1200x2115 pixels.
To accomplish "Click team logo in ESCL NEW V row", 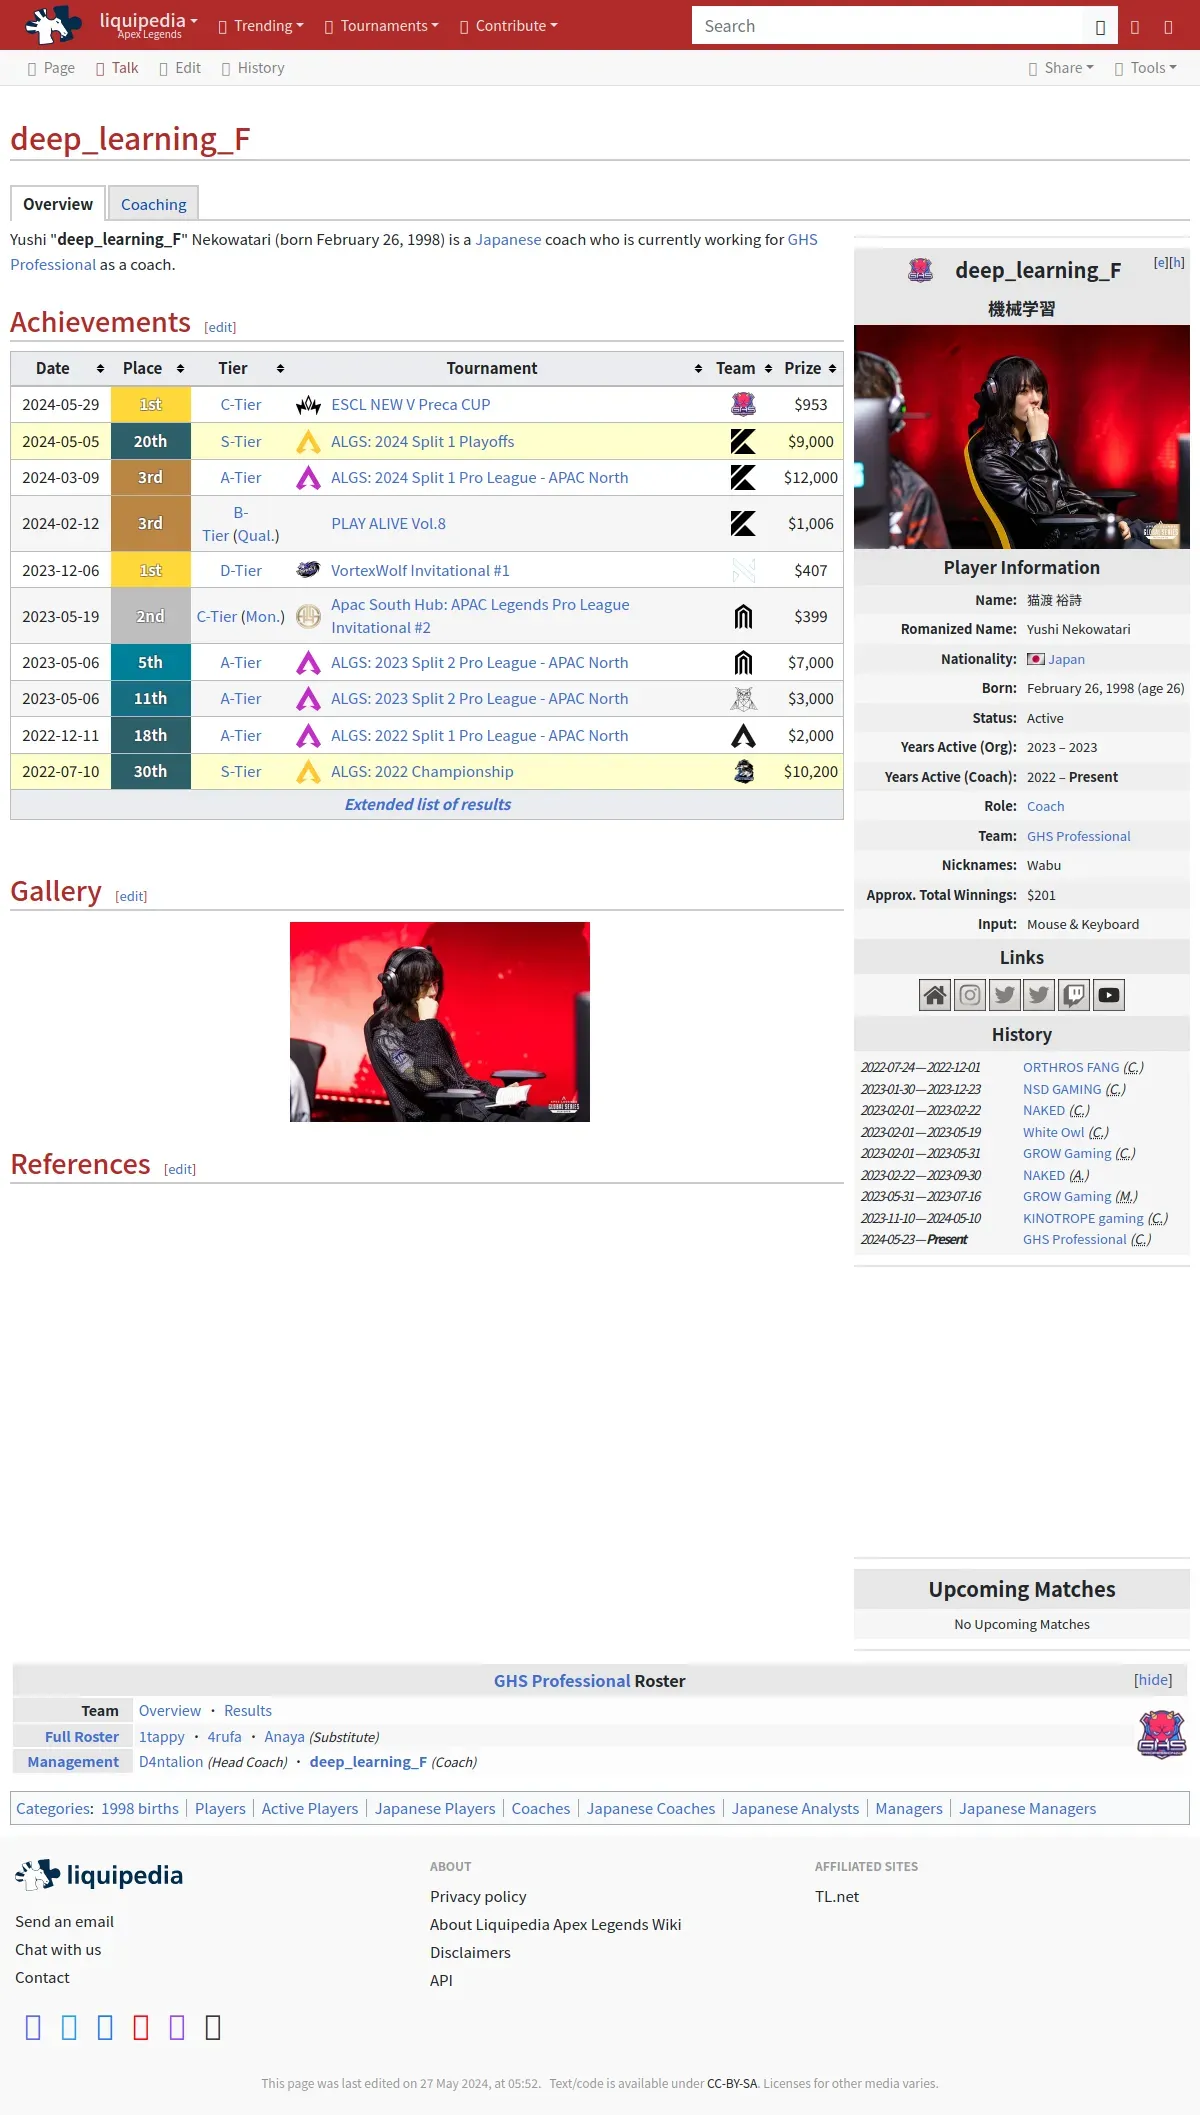I will point(743,405).
